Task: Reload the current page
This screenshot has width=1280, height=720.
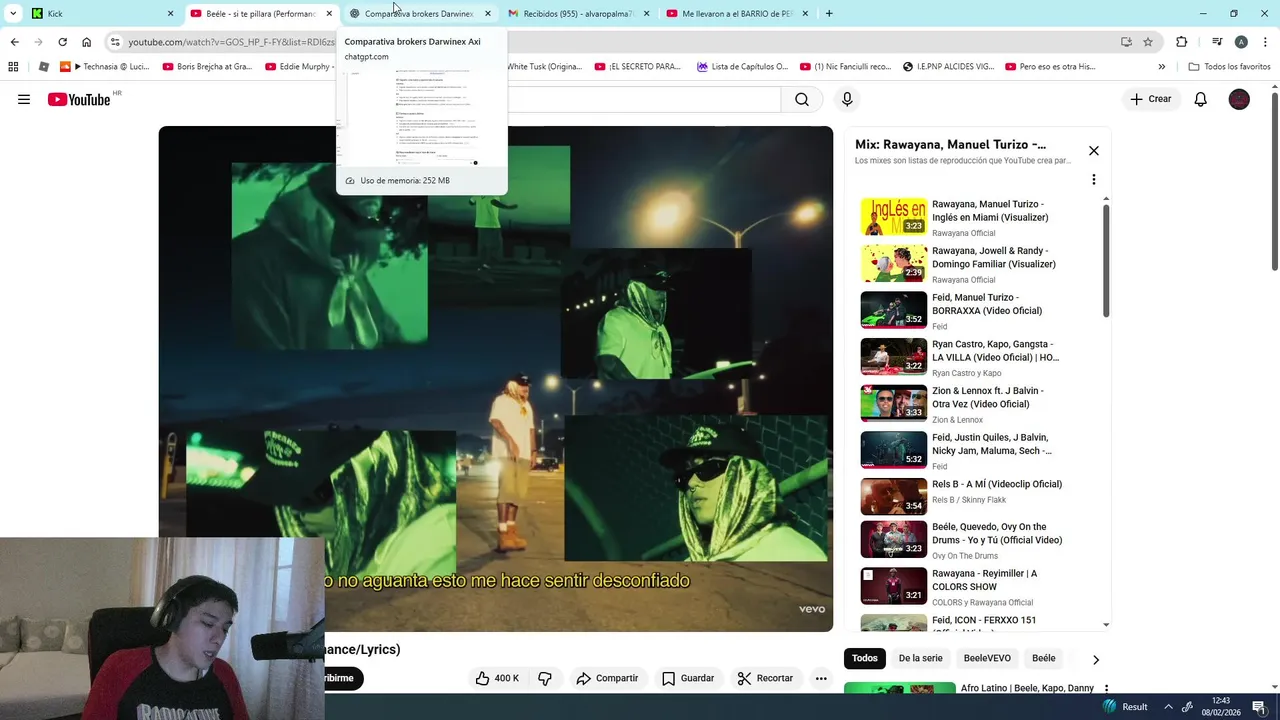Action: 62,42
